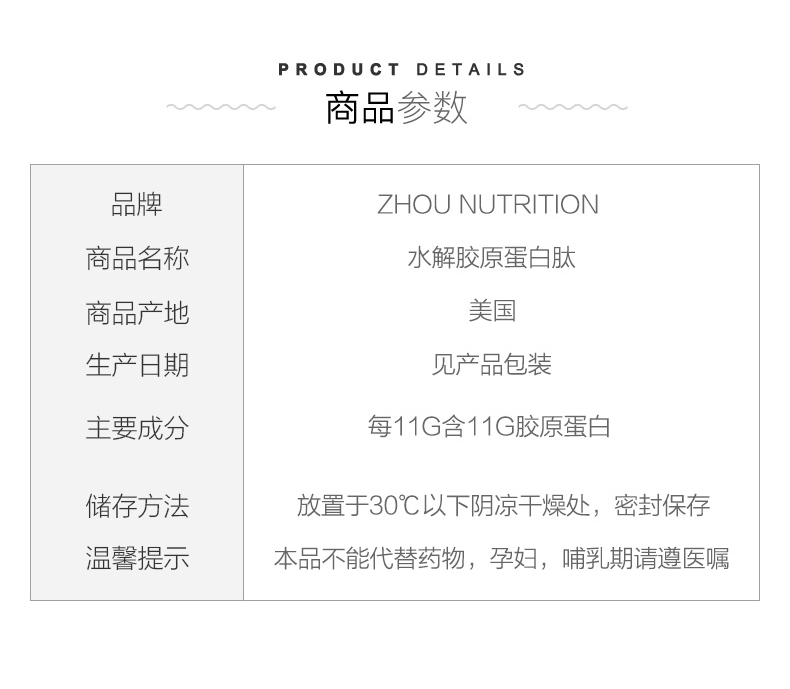Click the 品牌 row label
Screen dimensions: 790x689
[137, 205]
